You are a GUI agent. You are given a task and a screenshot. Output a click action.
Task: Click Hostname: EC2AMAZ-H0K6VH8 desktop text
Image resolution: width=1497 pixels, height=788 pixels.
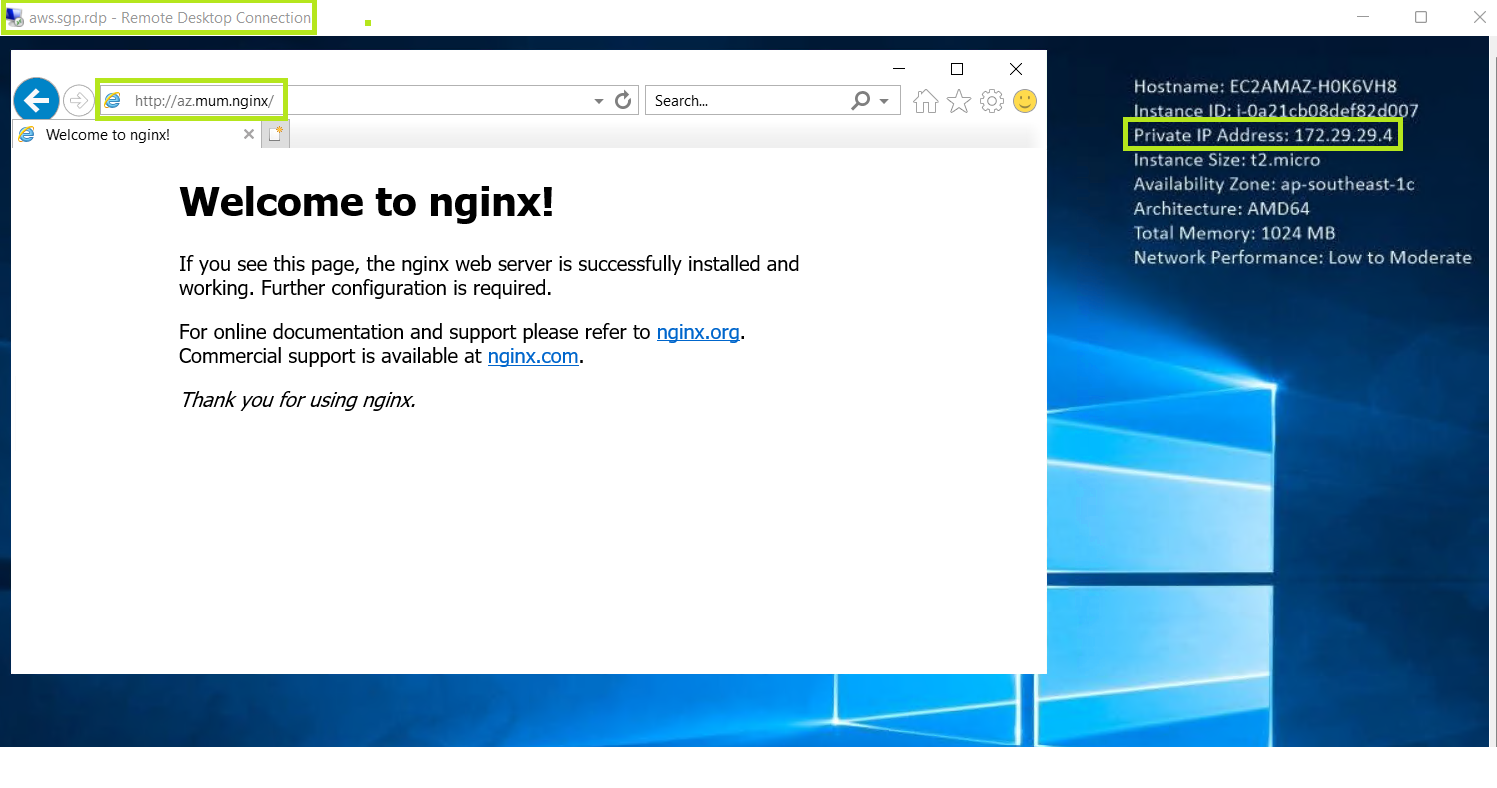coord(1265,87)
